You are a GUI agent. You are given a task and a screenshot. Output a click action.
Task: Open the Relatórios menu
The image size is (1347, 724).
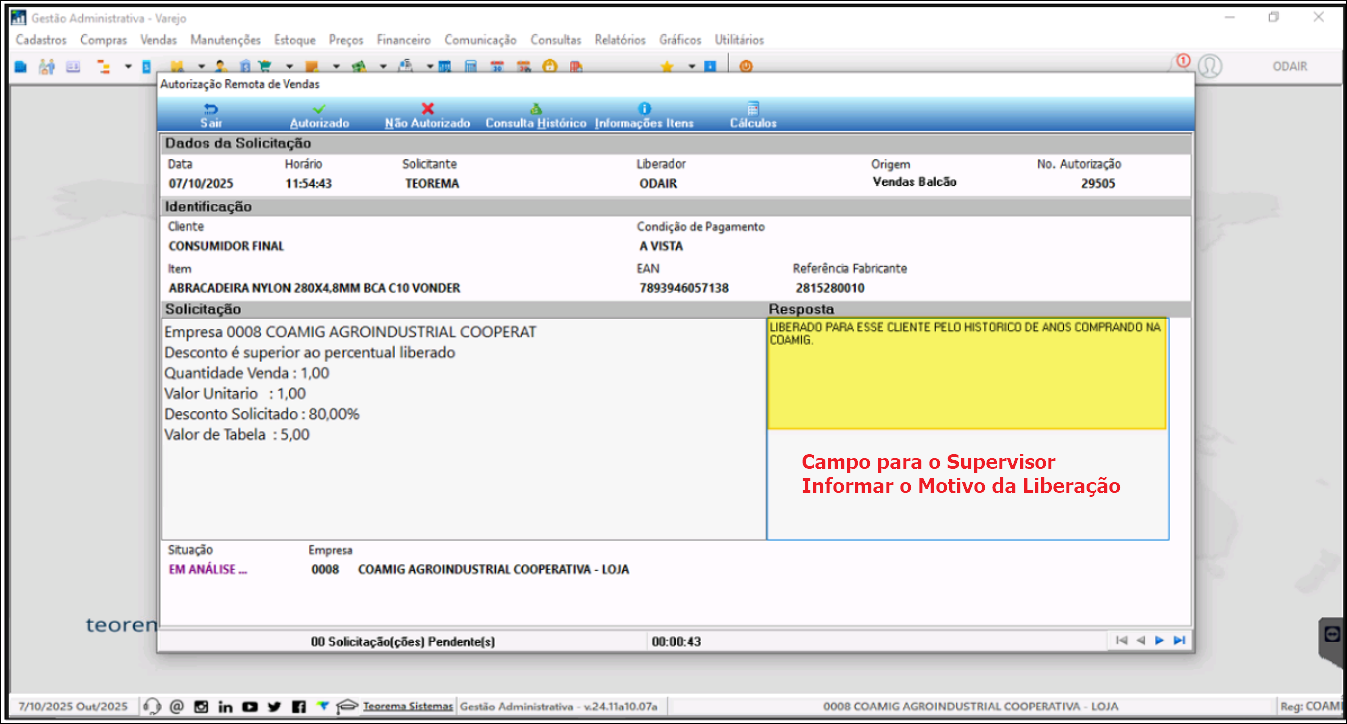coord(620,40)
